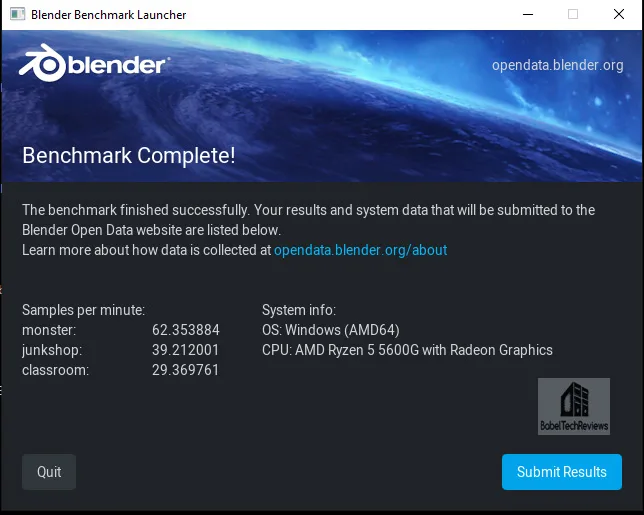644x515 pixels.
Task: Minimize the Blender Benchmark Launcher window
Action: coord(528,14)
